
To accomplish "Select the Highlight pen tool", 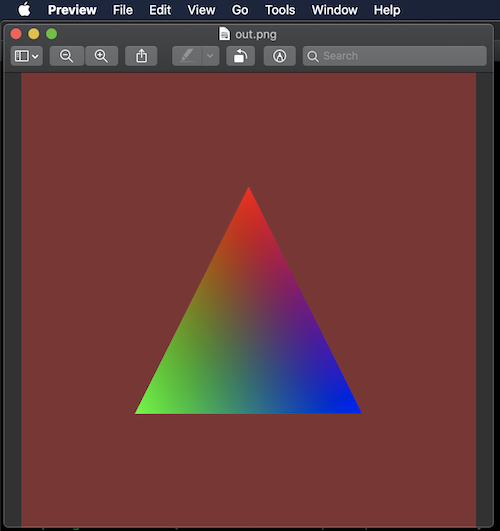I will point(187,56).
